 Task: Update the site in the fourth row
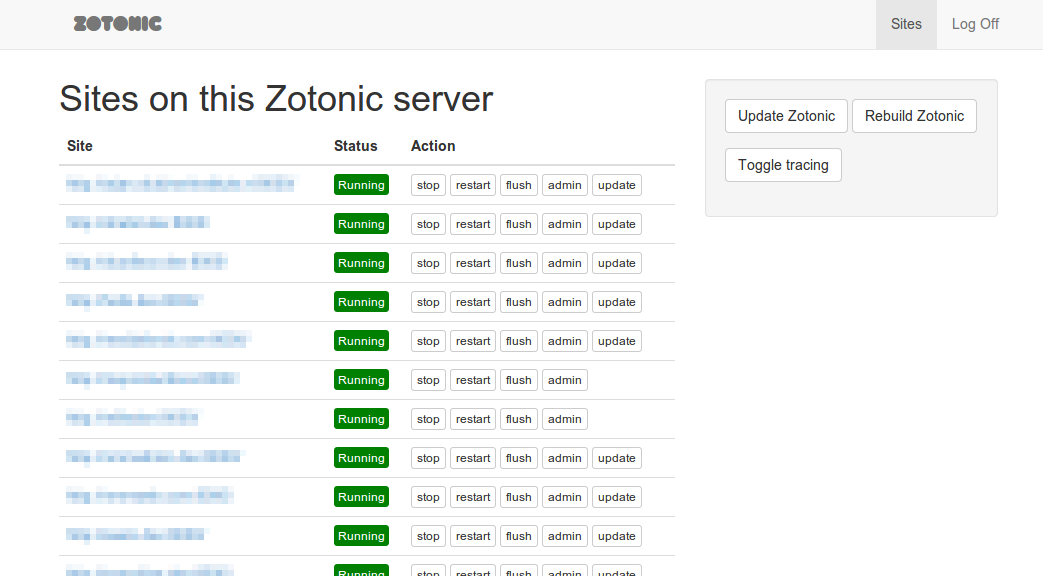[x=617, y=302]
